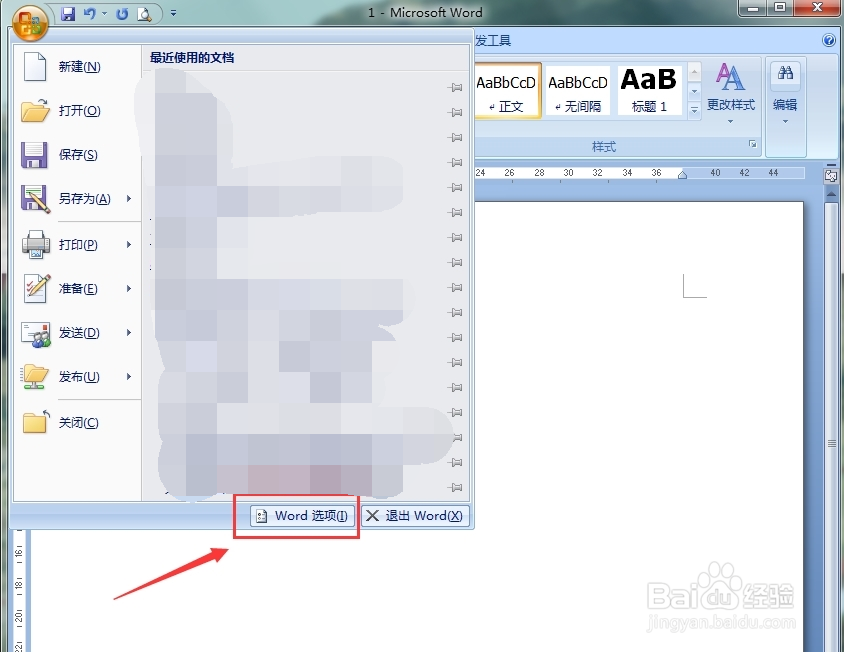This screenshot has width=844, height=652.
Task: Expand the 准备 submenu arrow
Action: pyautogui.click(x=127, y=288)
